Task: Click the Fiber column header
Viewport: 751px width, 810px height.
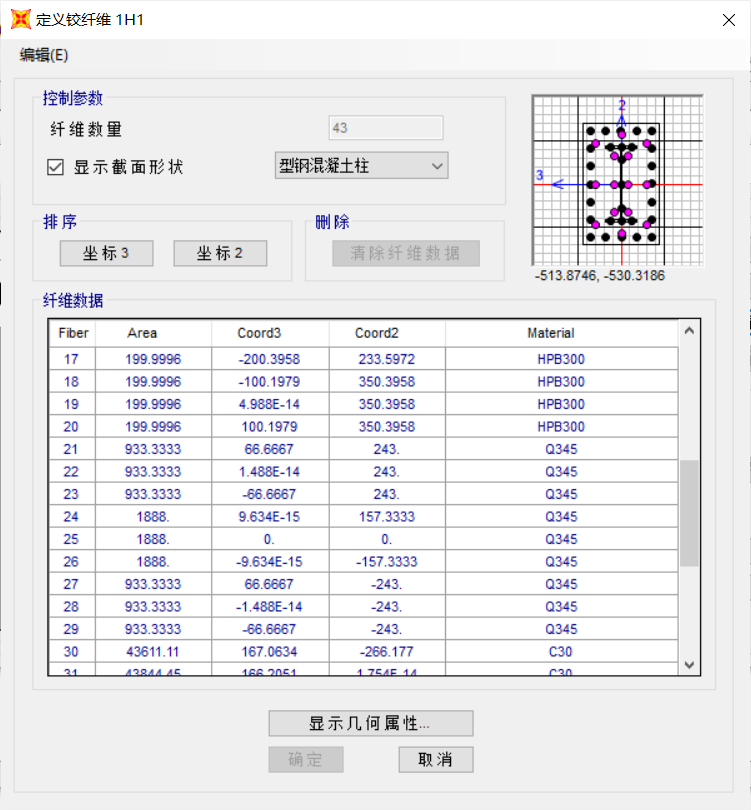Action: pyautogui.click(x=73, y=333)
